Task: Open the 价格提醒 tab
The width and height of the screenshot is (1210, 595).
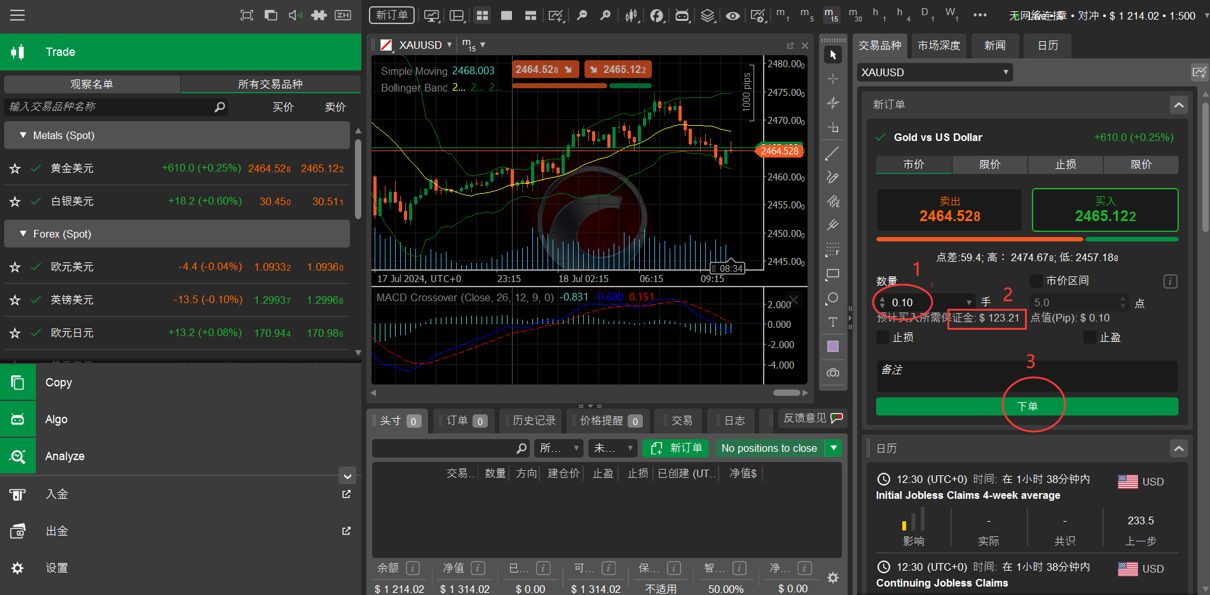Action: click(x=609, y=421)
